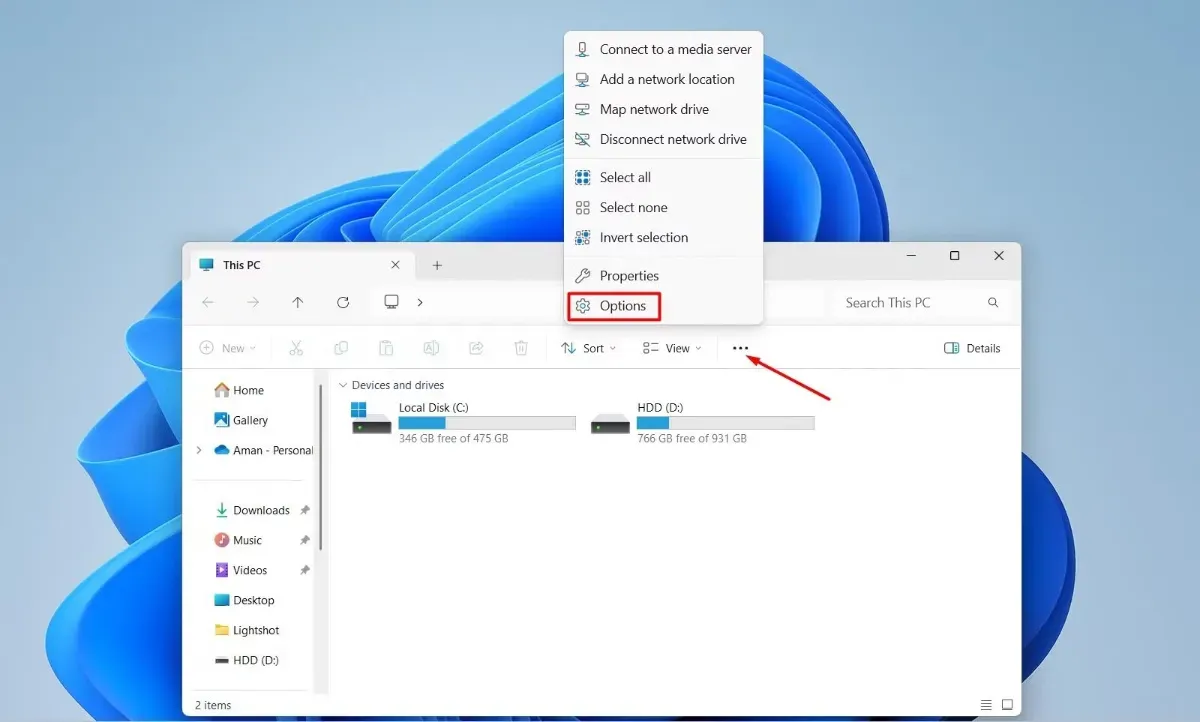Go up one folder with Up arrow

pos(297,302)
